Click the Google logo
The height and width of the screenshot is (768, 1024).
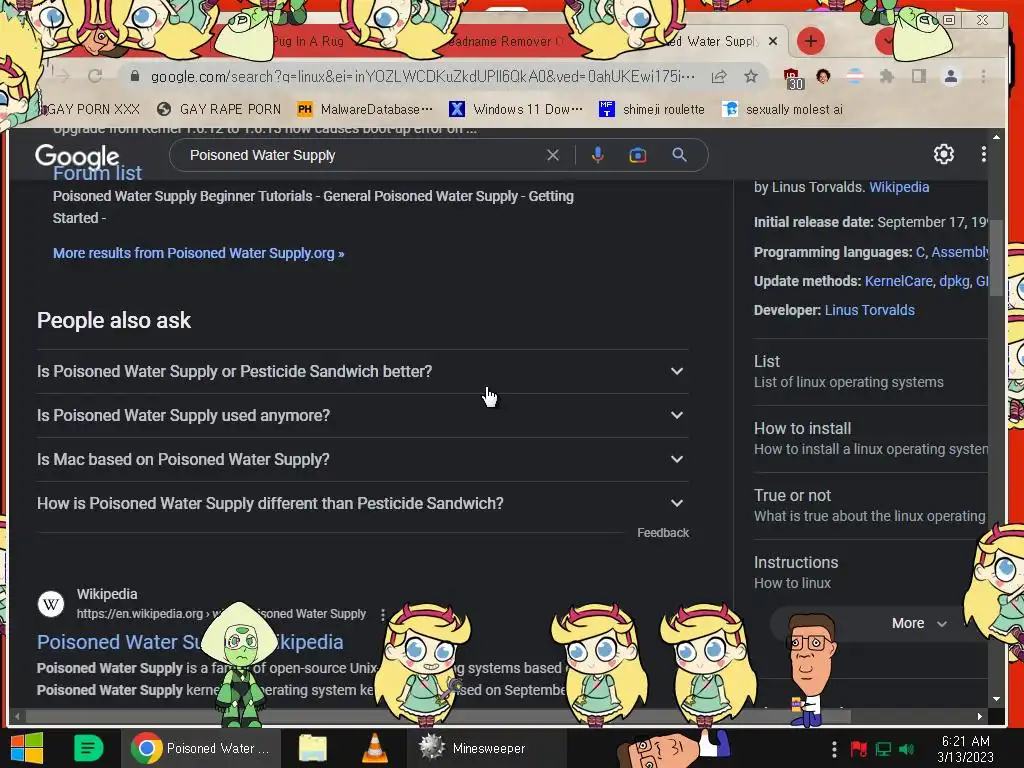(x=77, y=155)
